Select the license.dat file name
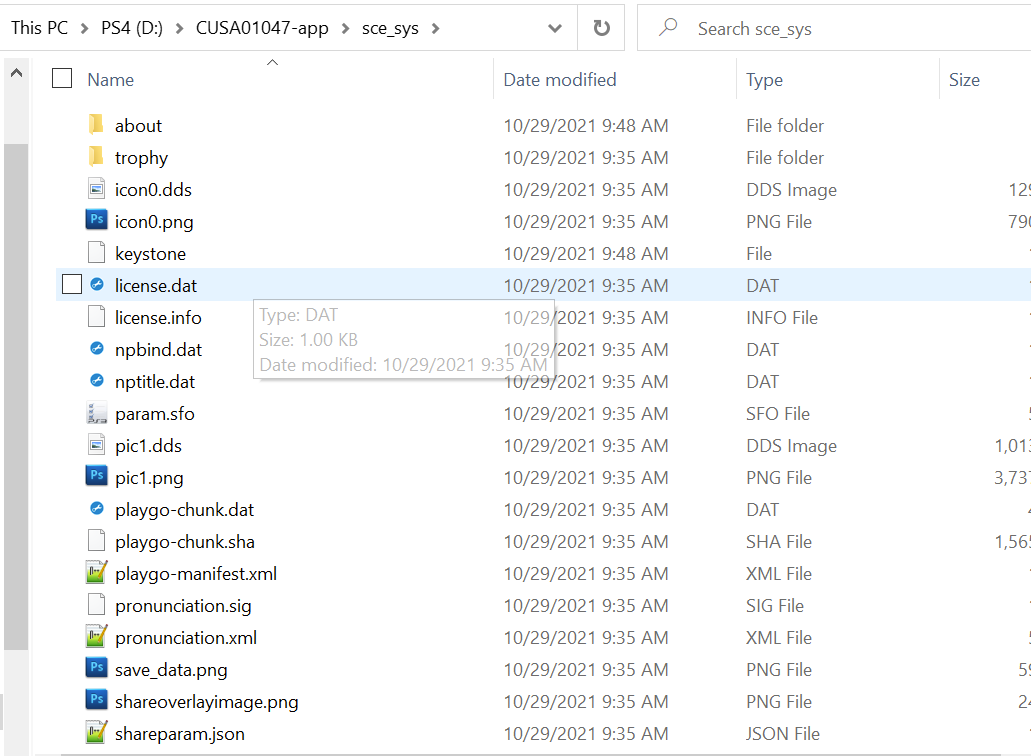This screenshot has width=1031, height=756. [156, 285]
